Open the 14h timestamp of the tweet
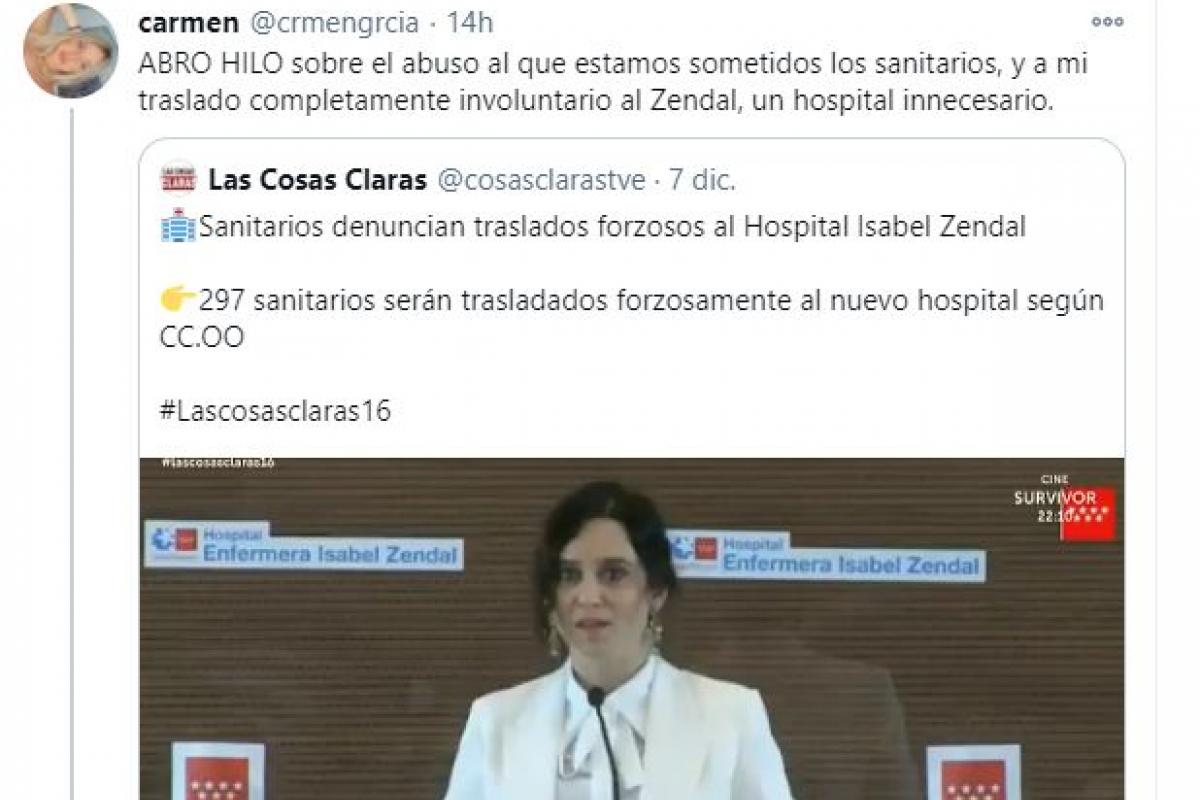Screen dimensions: 1200x800 pos(470,22)
